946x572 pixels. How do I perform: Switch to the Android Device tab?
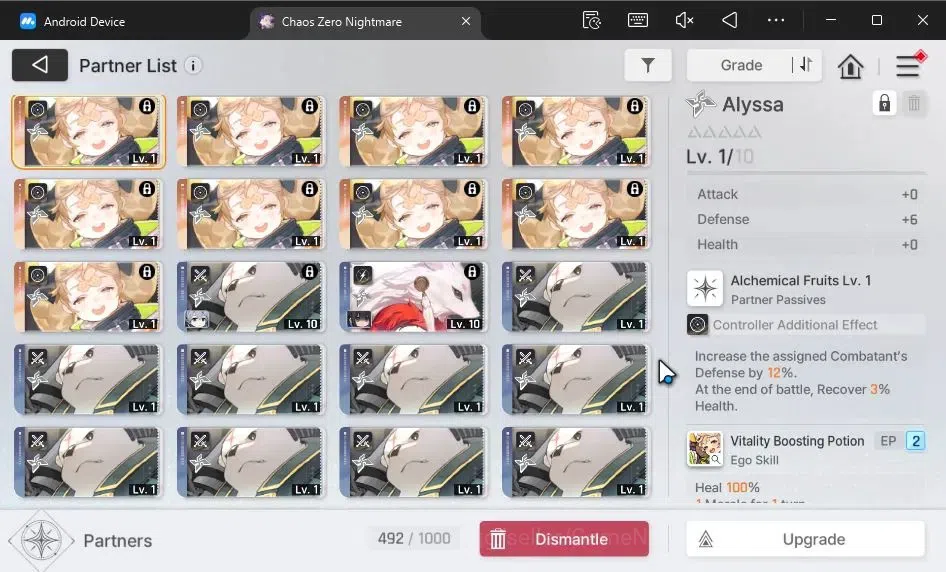point(72,22)
